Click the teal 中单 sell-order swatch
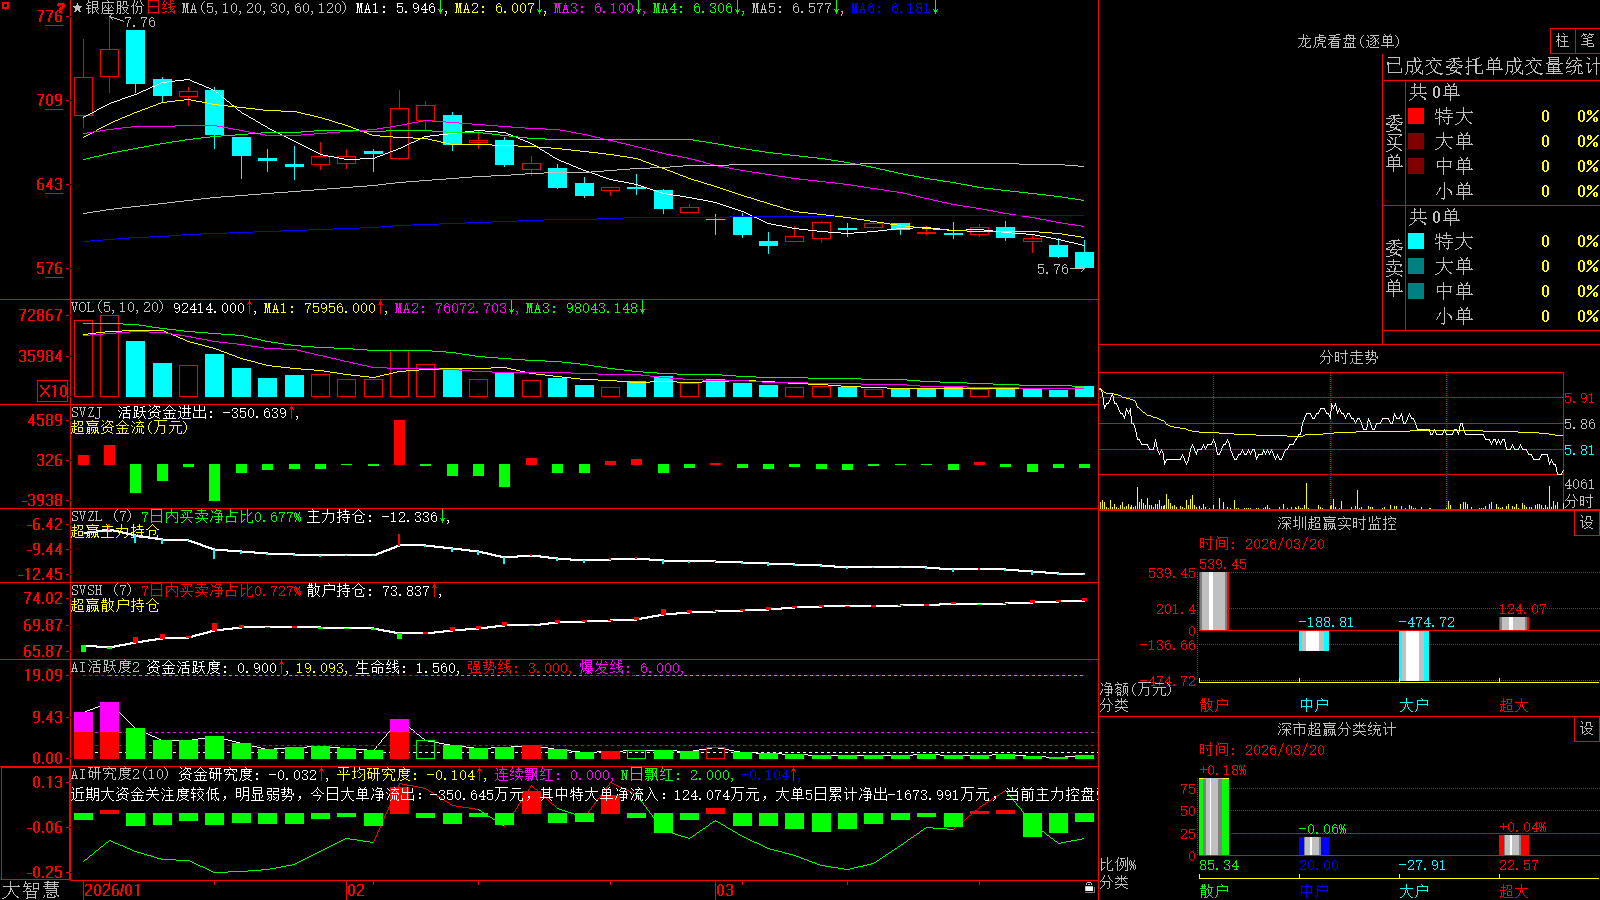The height and width of the screenshot is (900, 1600). tap(1416, 291)
